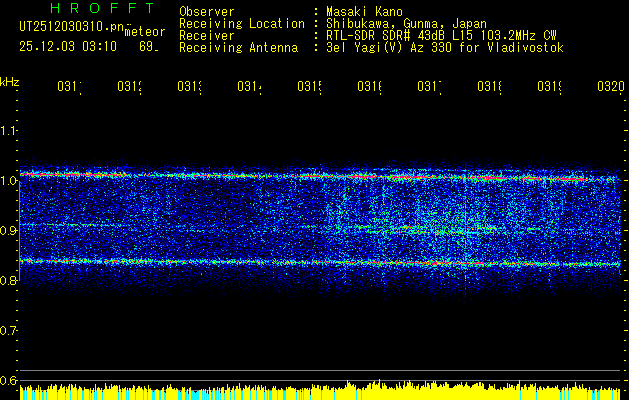
Task: Click the 0318 time marker
Action: point(489,87)
